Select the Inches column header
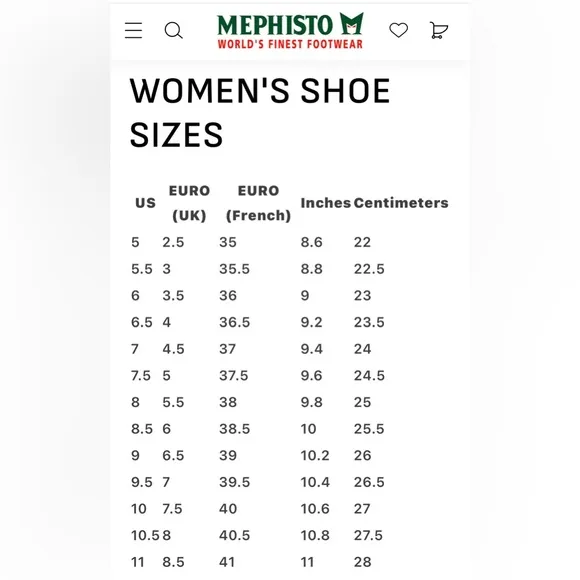 click(x=326, y=203)
